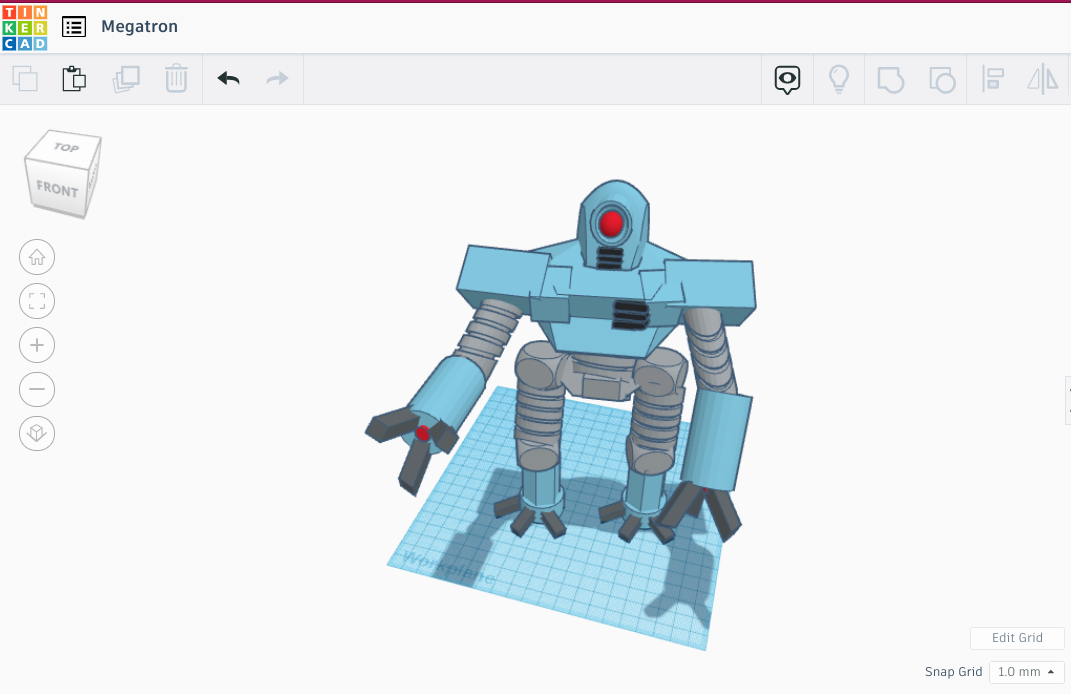Click the Ungroup shapes icon
The height and width of the screenshot is (694, 1071).
pyautogui.click(x=942, y=79)
